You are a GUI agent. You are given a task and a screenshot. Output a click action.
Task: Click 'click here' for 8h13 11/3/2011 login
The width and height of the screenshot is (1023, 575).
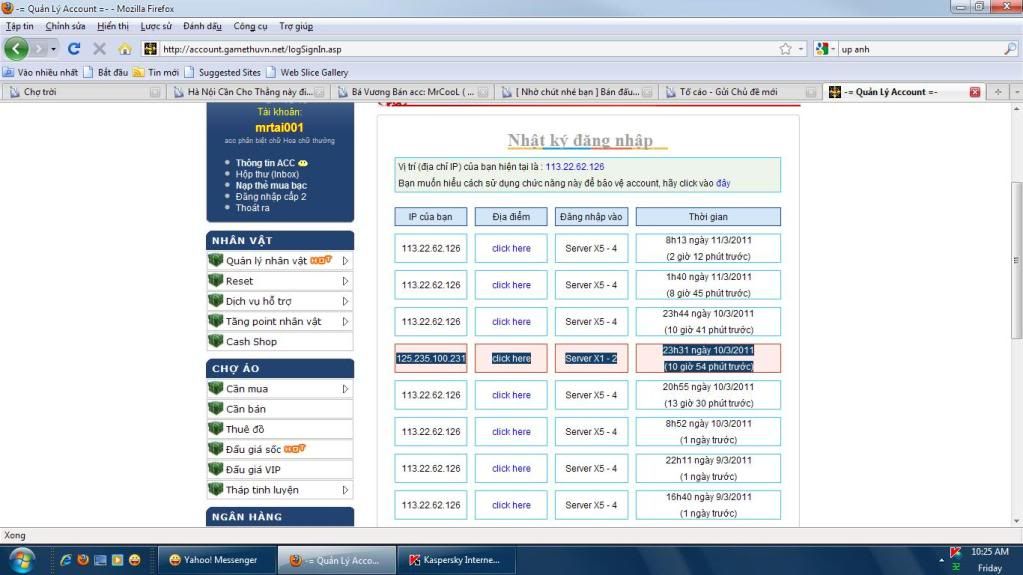[511, 248]
